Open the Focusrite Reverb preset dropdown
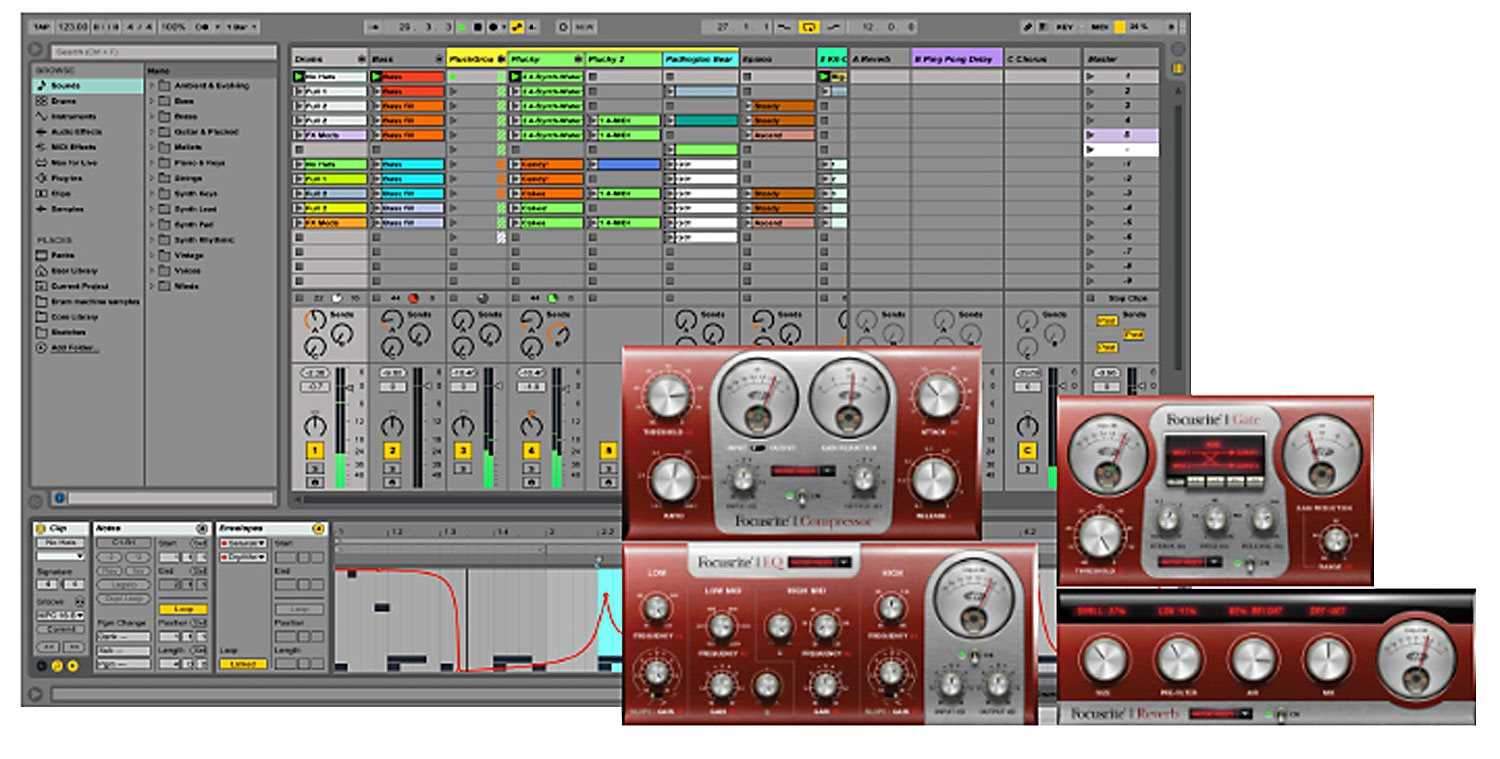1500x759 pixels. pos(1220,714)
